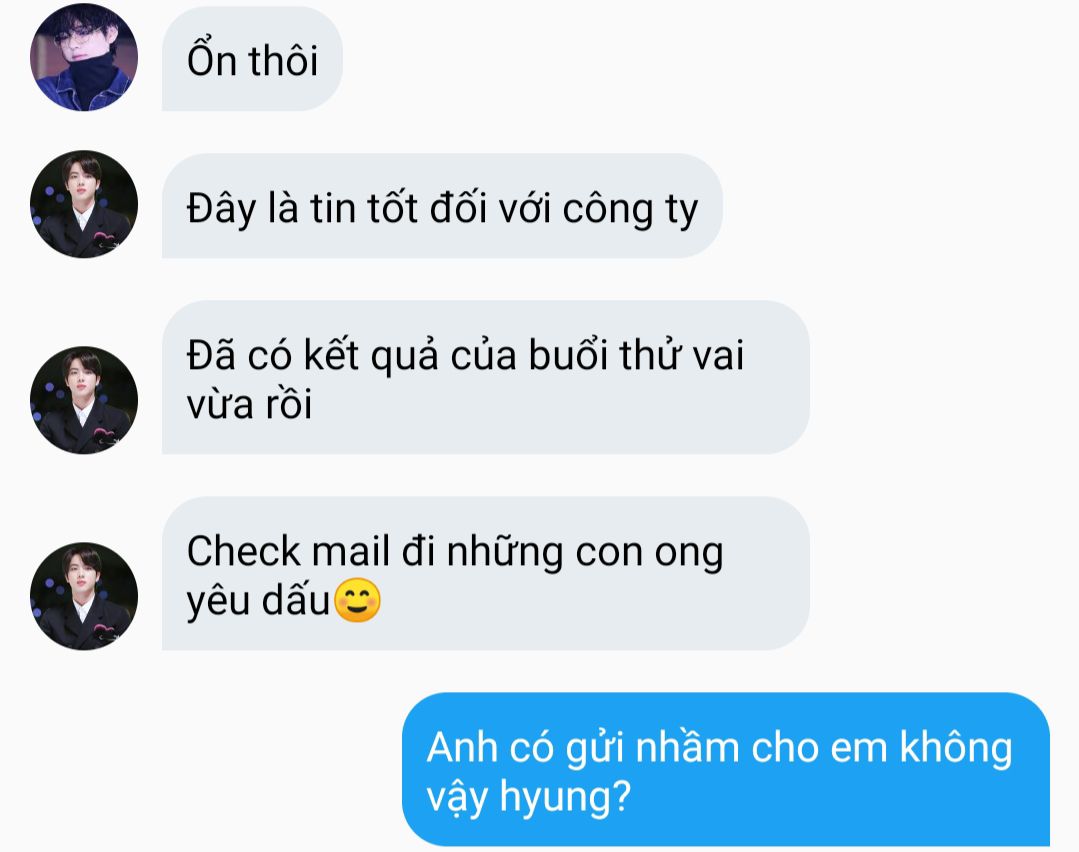1079x852 pixels.
Task: Click the words "con ong" in the Check mail message
Action: tap(649, 554)
